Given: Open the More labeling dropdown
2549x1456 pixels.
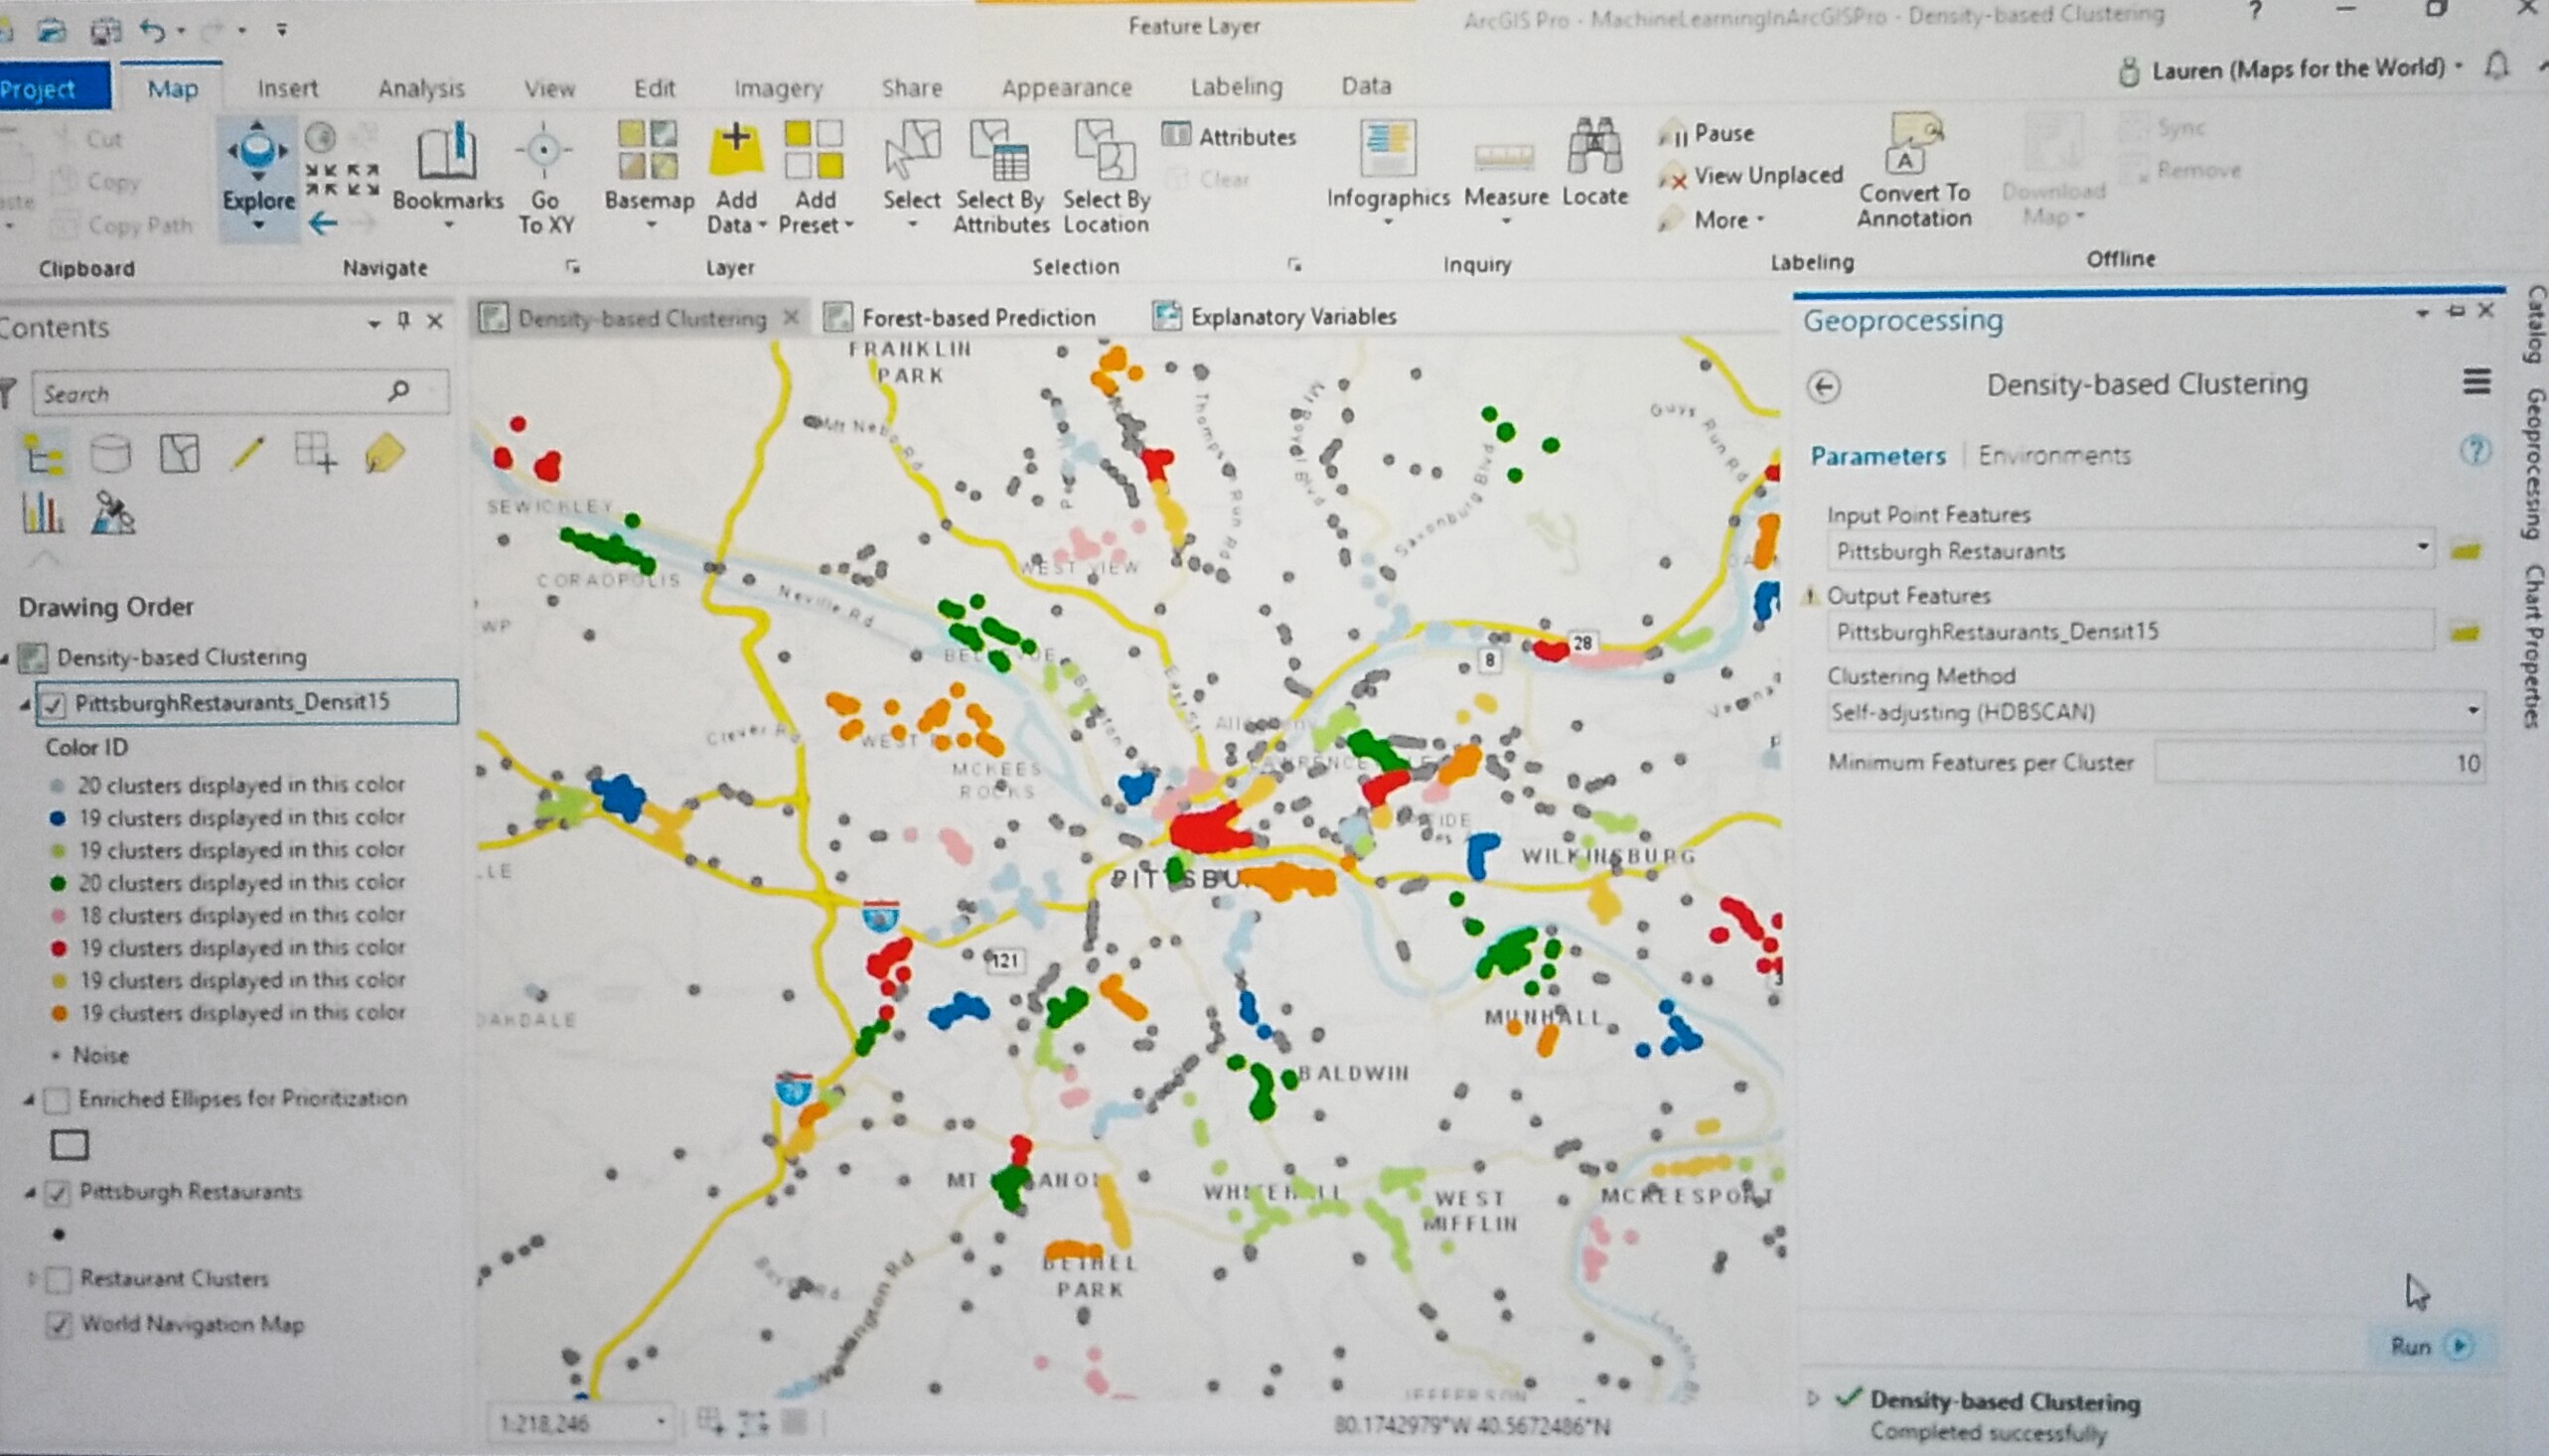Looking at the screenshot, I should (x=1728, y=219).
